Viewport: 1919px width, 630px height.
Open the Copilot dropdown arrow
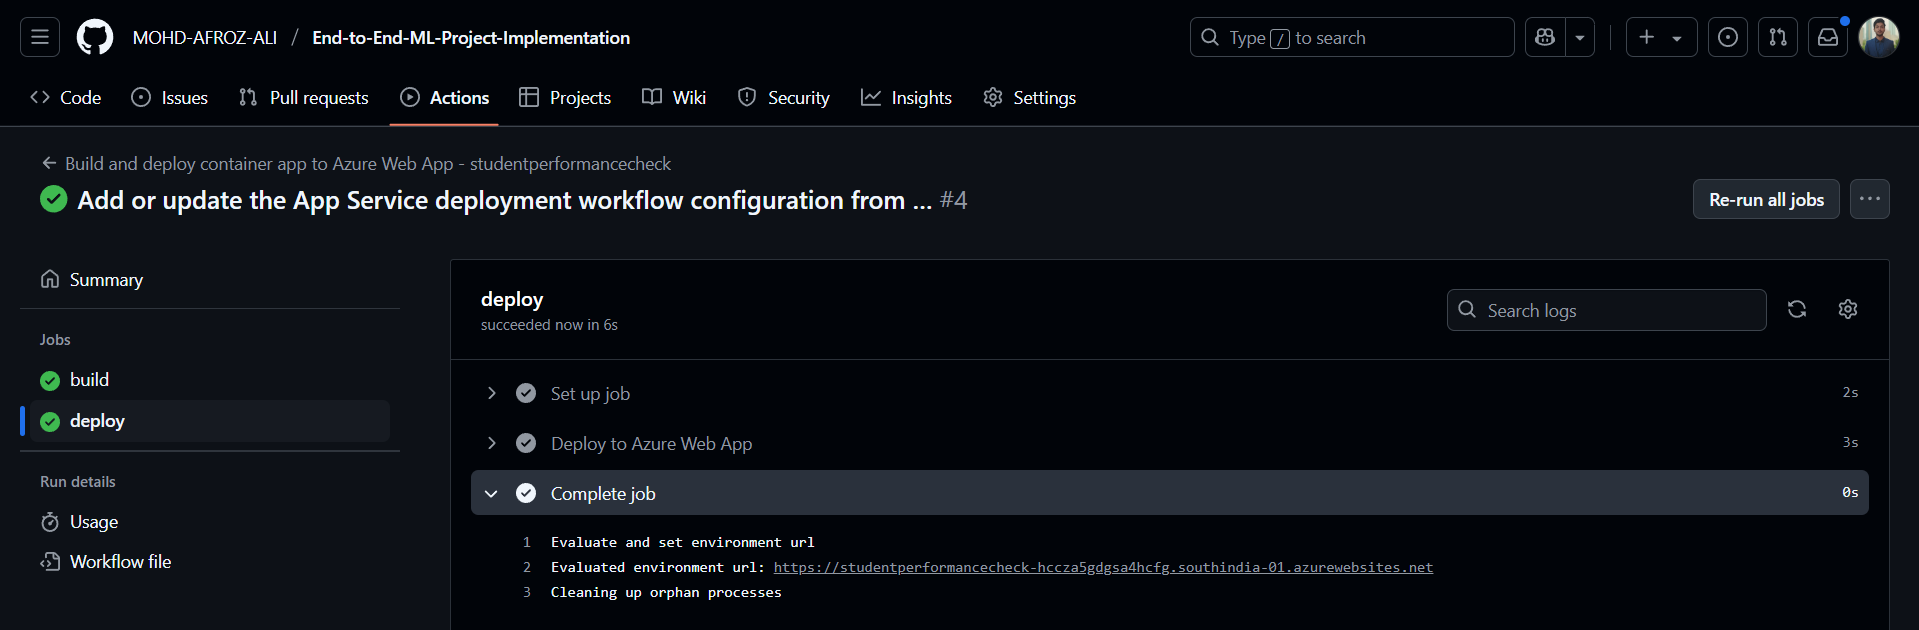1580,38
